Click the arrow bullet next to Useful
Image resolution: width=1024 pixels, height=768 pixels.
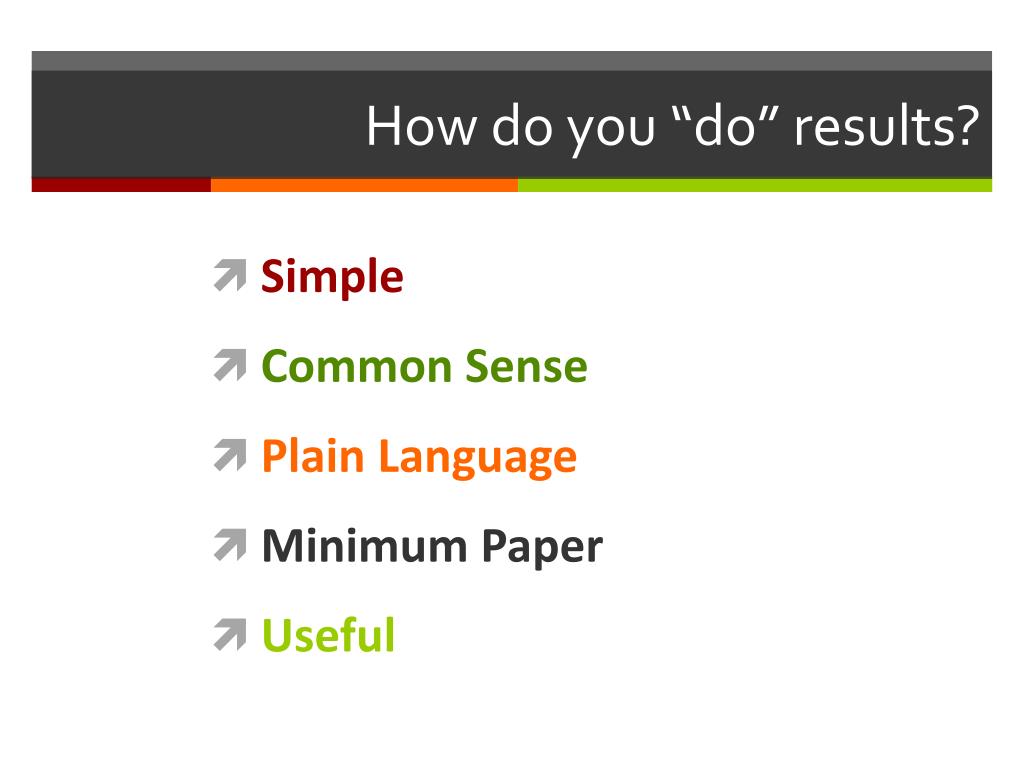click(230, 635)
